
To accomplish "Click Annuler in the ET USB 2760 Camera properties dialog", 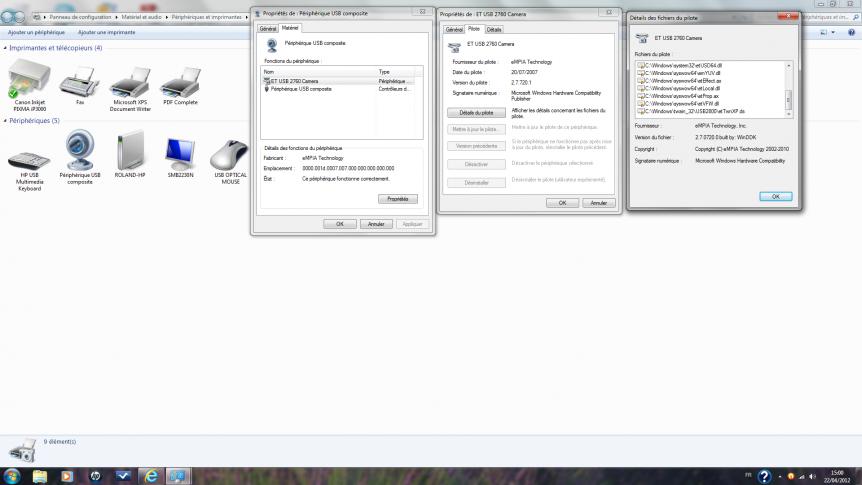I will point(598,203).
